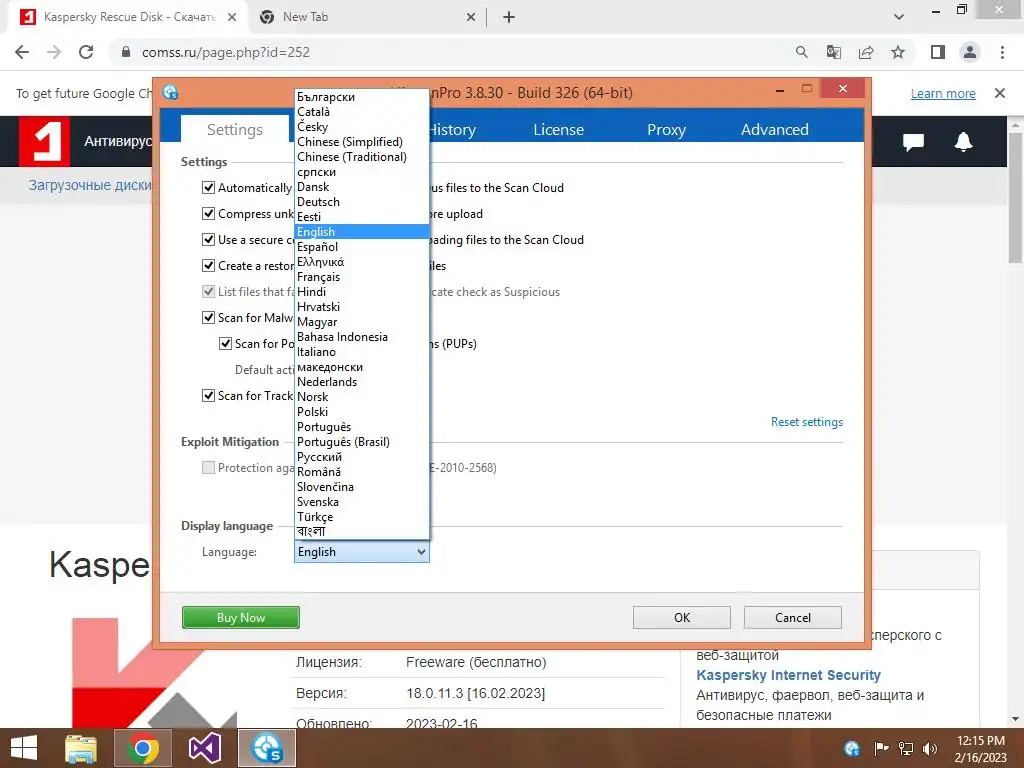Image resolution: width=1024 pixels, height=768 pixels.
Task: Click HitmanPro title bar app icon
Action: [170, 93]
